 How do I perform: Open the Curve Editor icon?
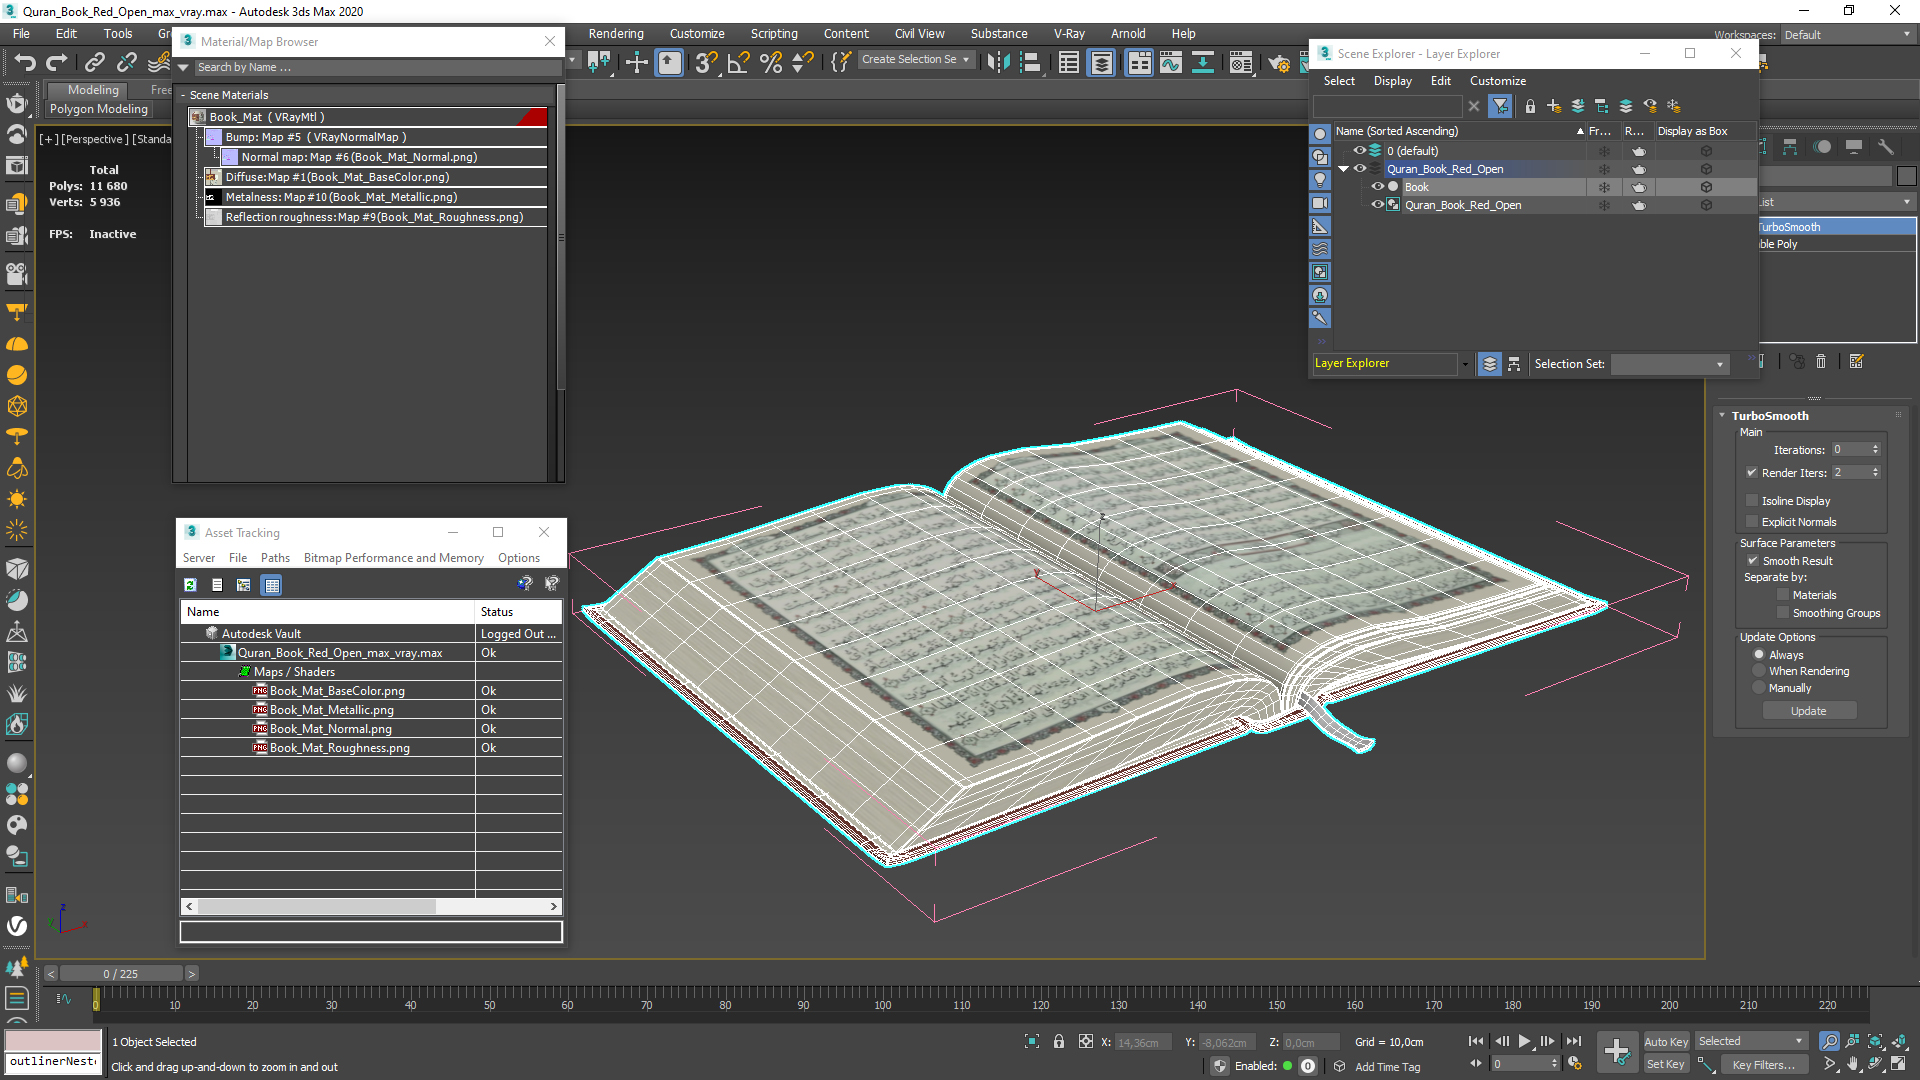pos(1171,63)
